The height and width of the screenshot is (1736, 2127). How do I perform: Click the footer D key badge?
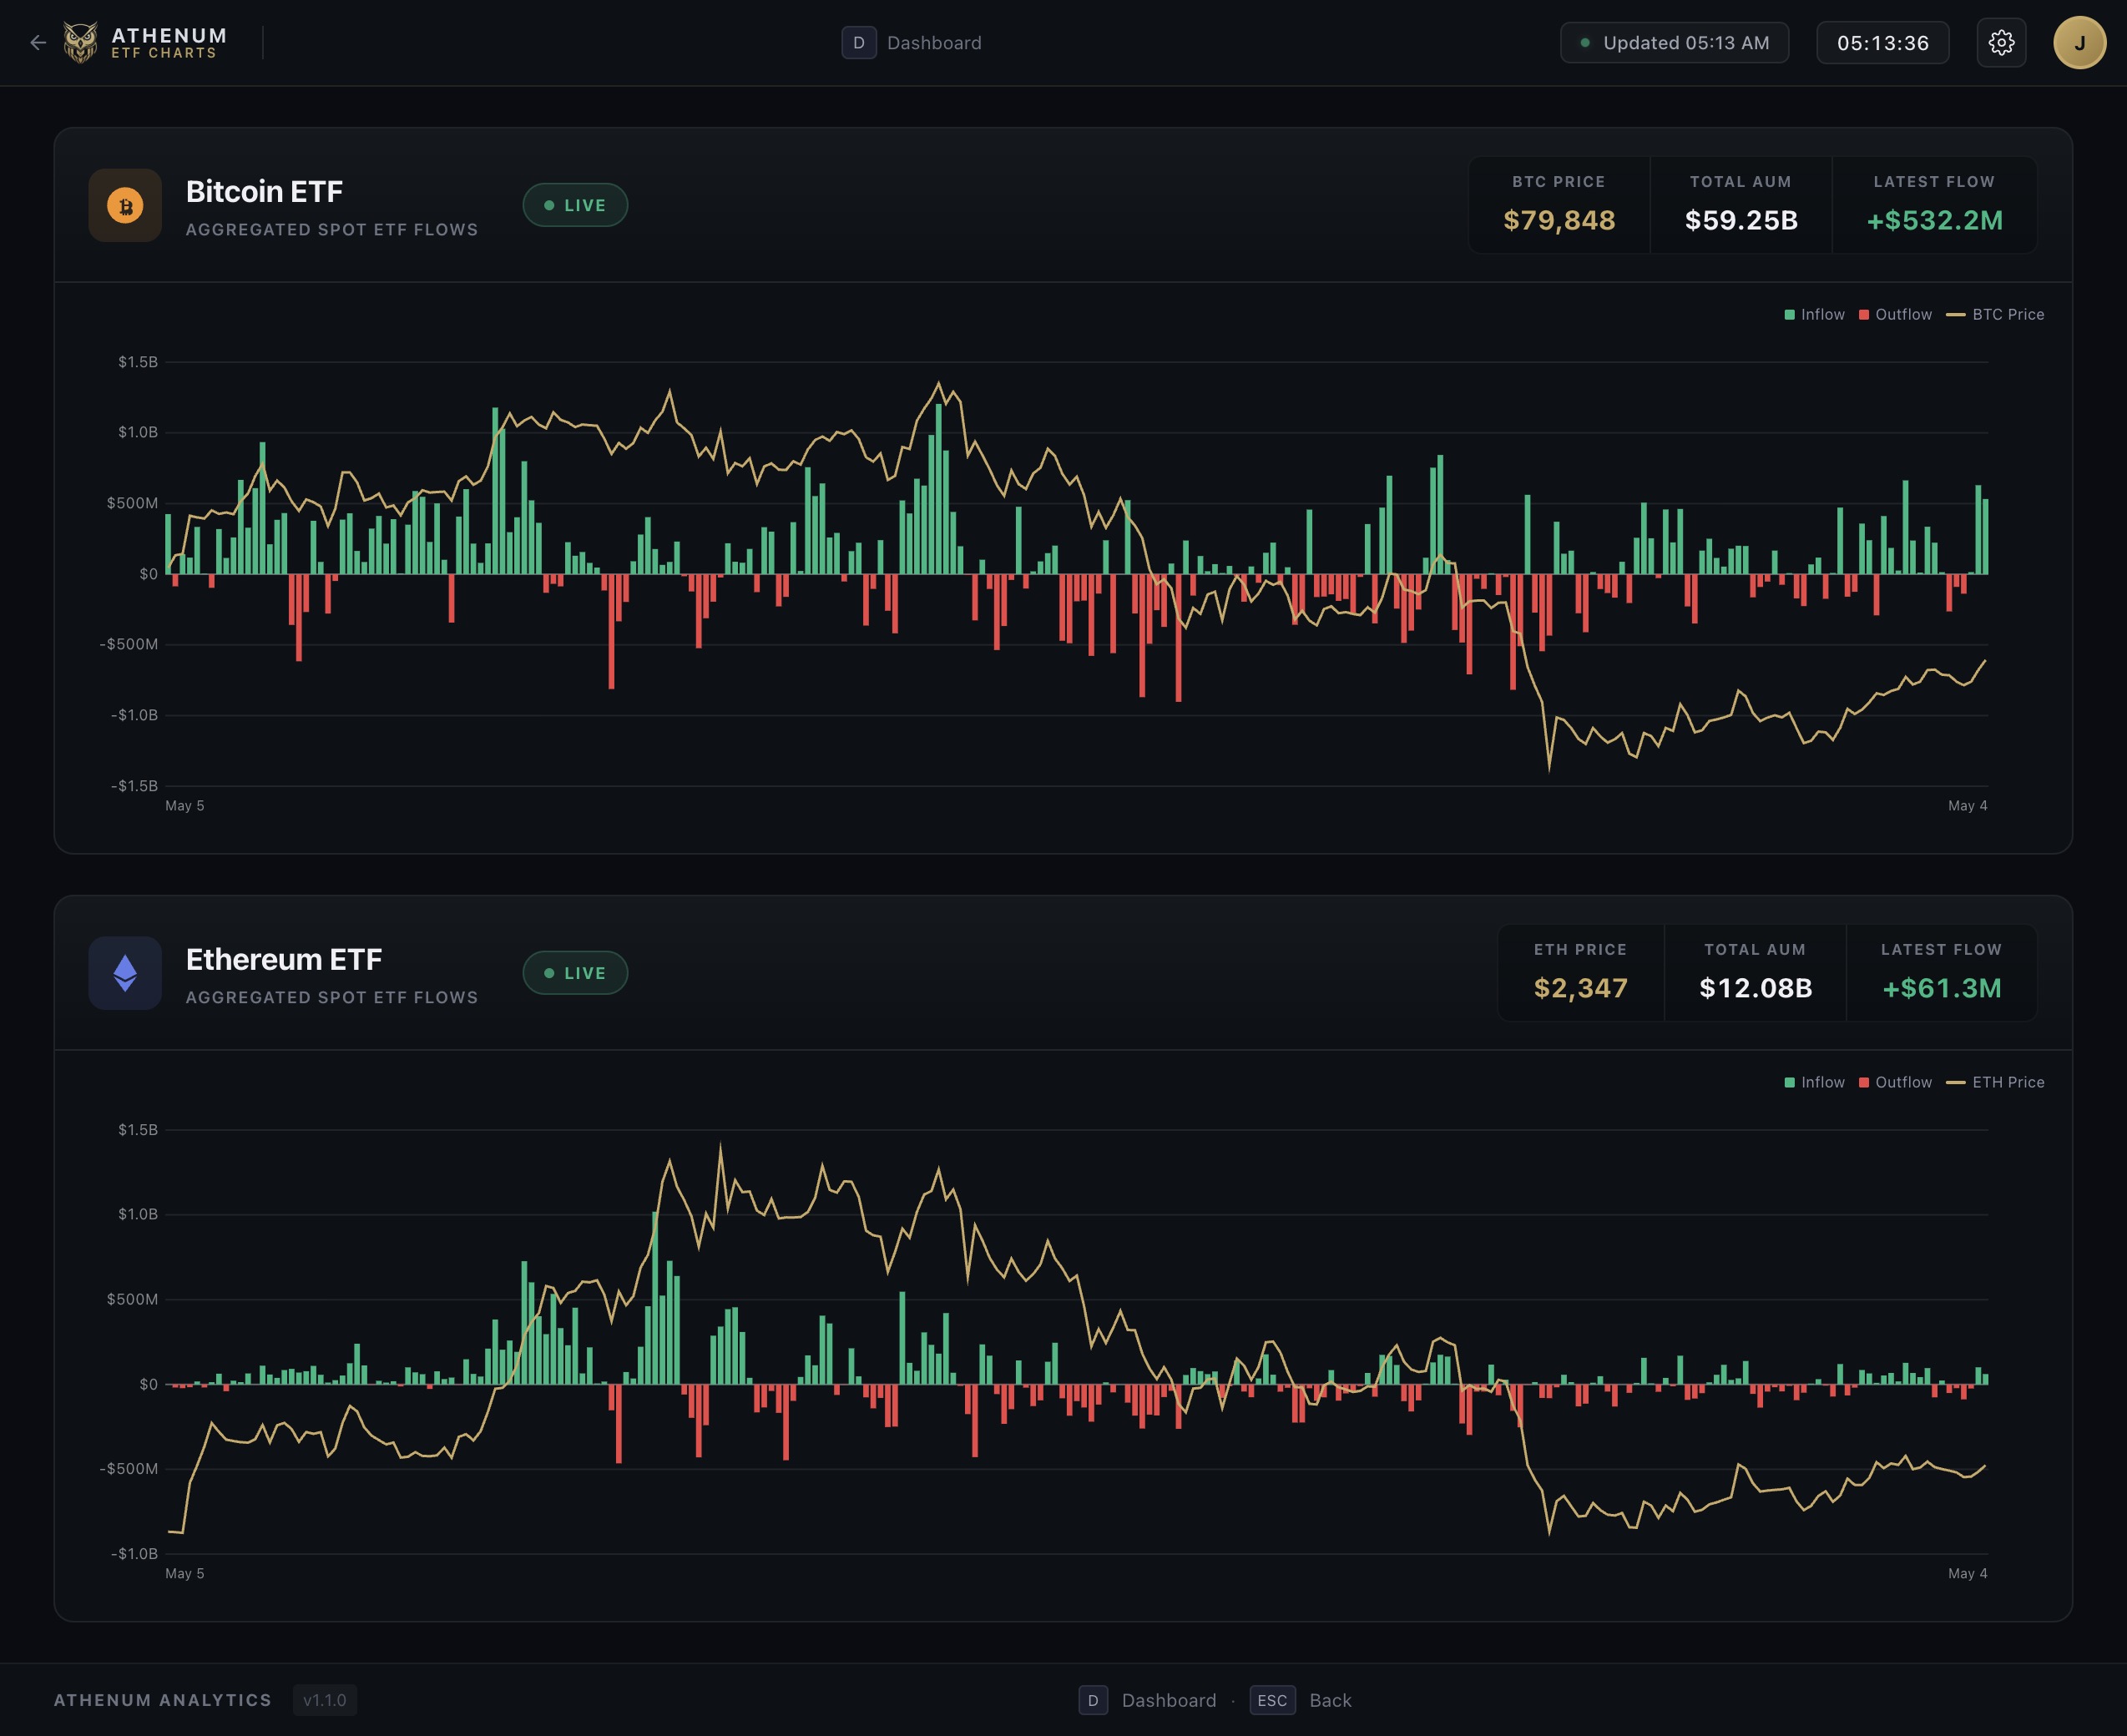(1093, 1700)
